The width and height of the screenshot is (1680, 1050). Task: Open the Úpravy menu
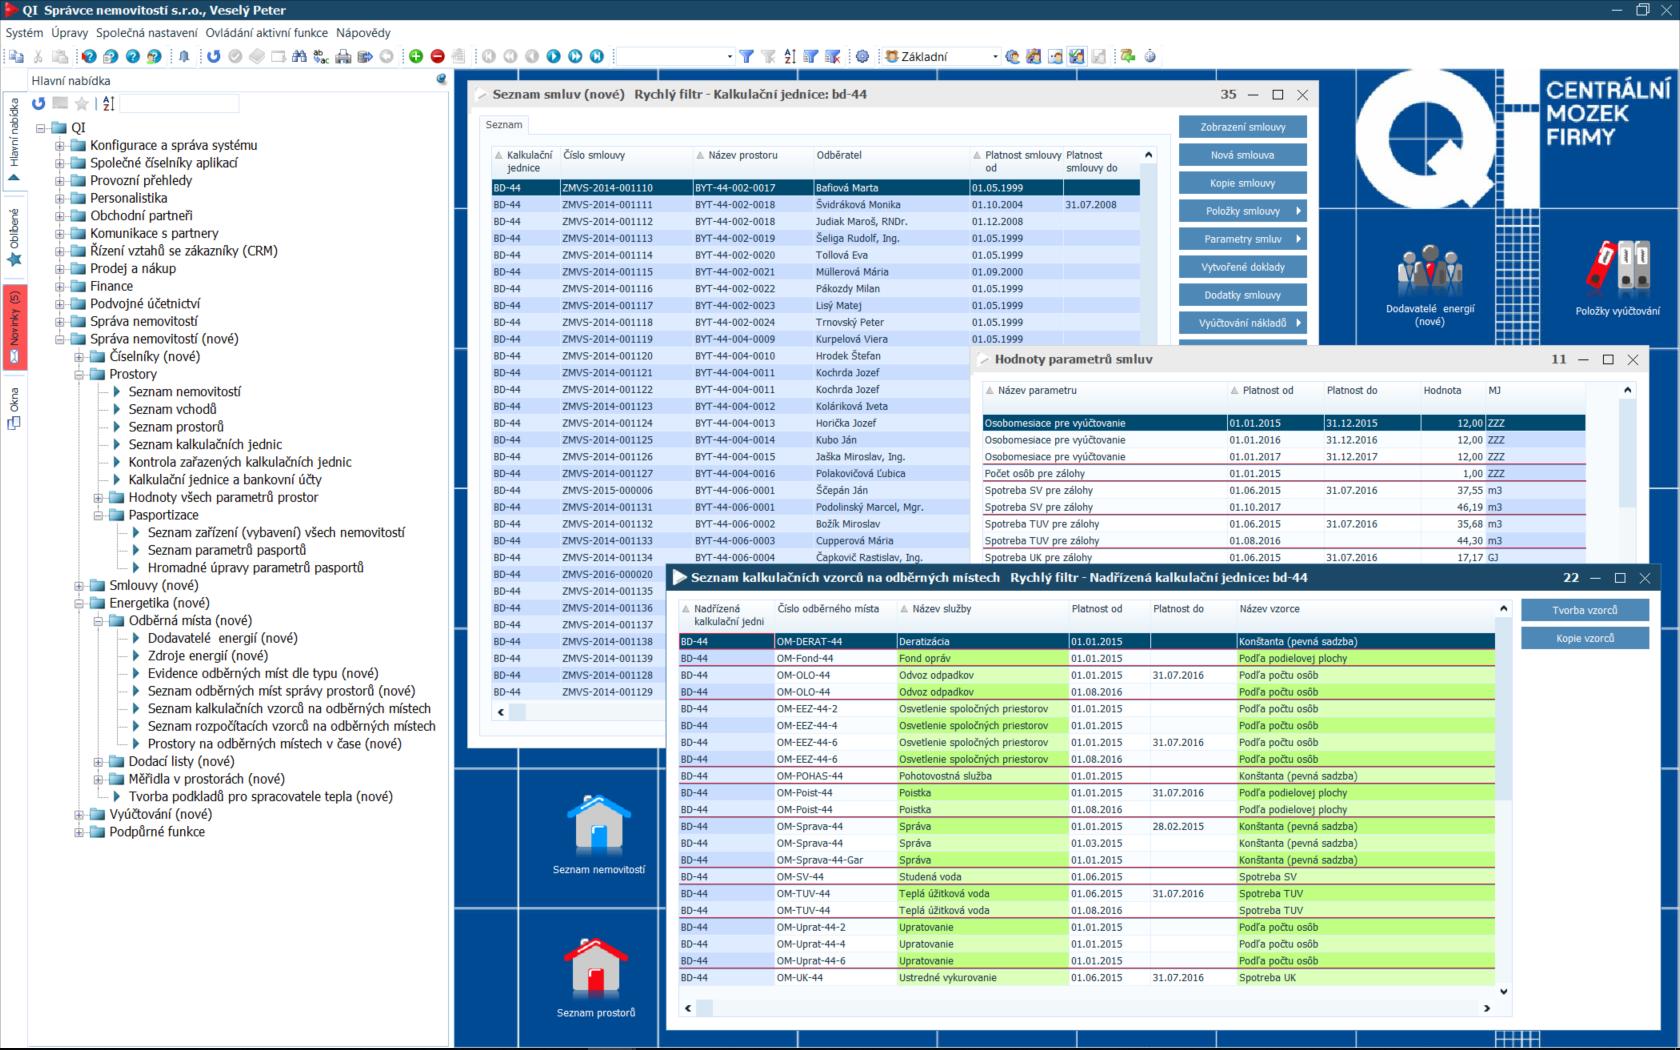[x=70, y=33]
